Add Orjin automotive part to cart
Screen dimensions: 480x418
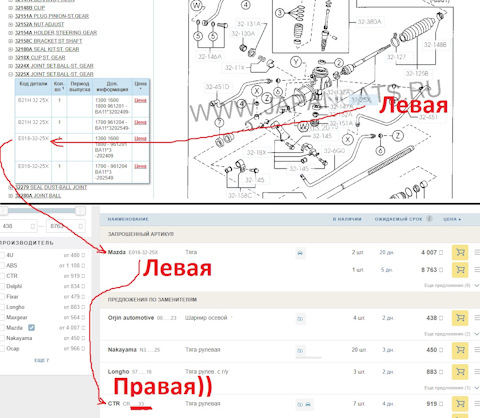pos(460,318)
